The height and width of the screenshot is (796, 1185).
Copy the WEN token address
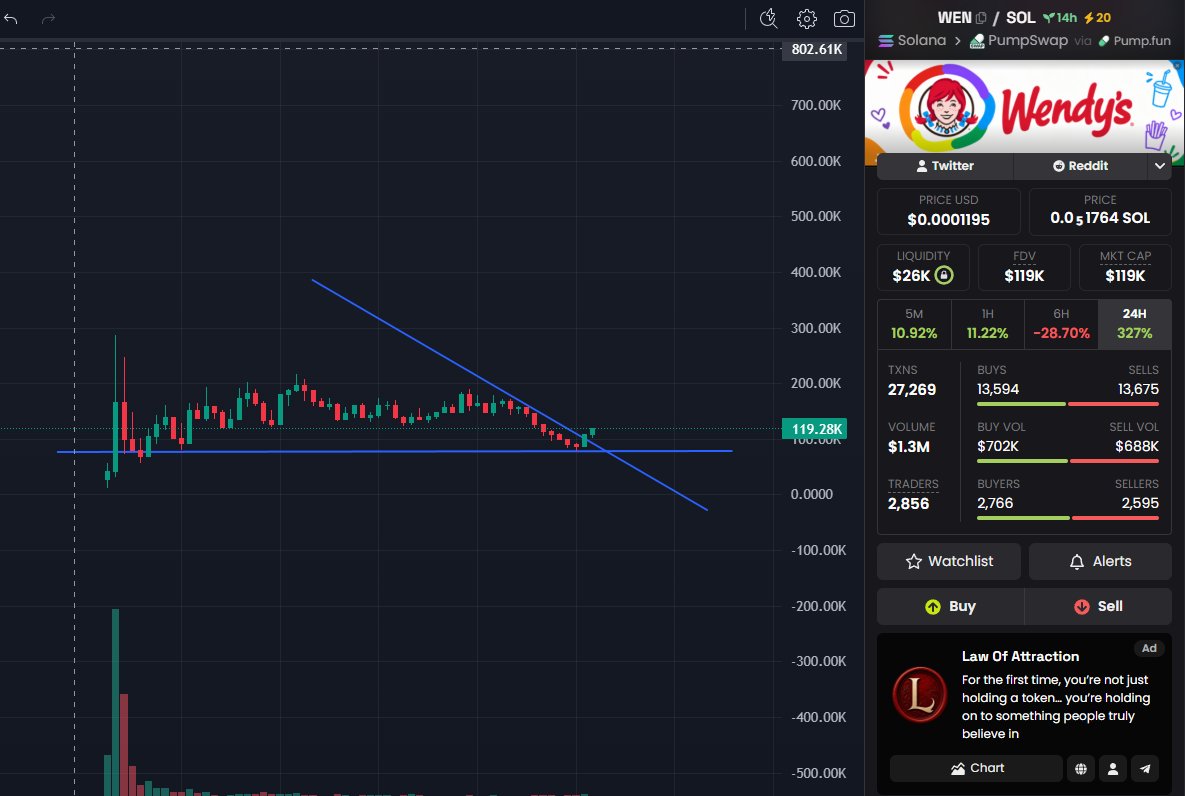(981, 17)
